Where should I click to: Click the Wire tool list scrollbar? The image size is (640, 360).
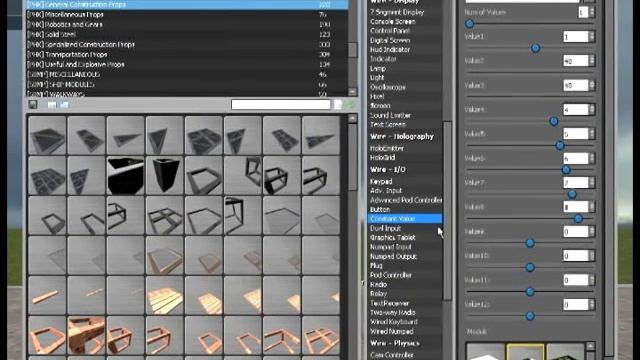(x=447, y=210)
